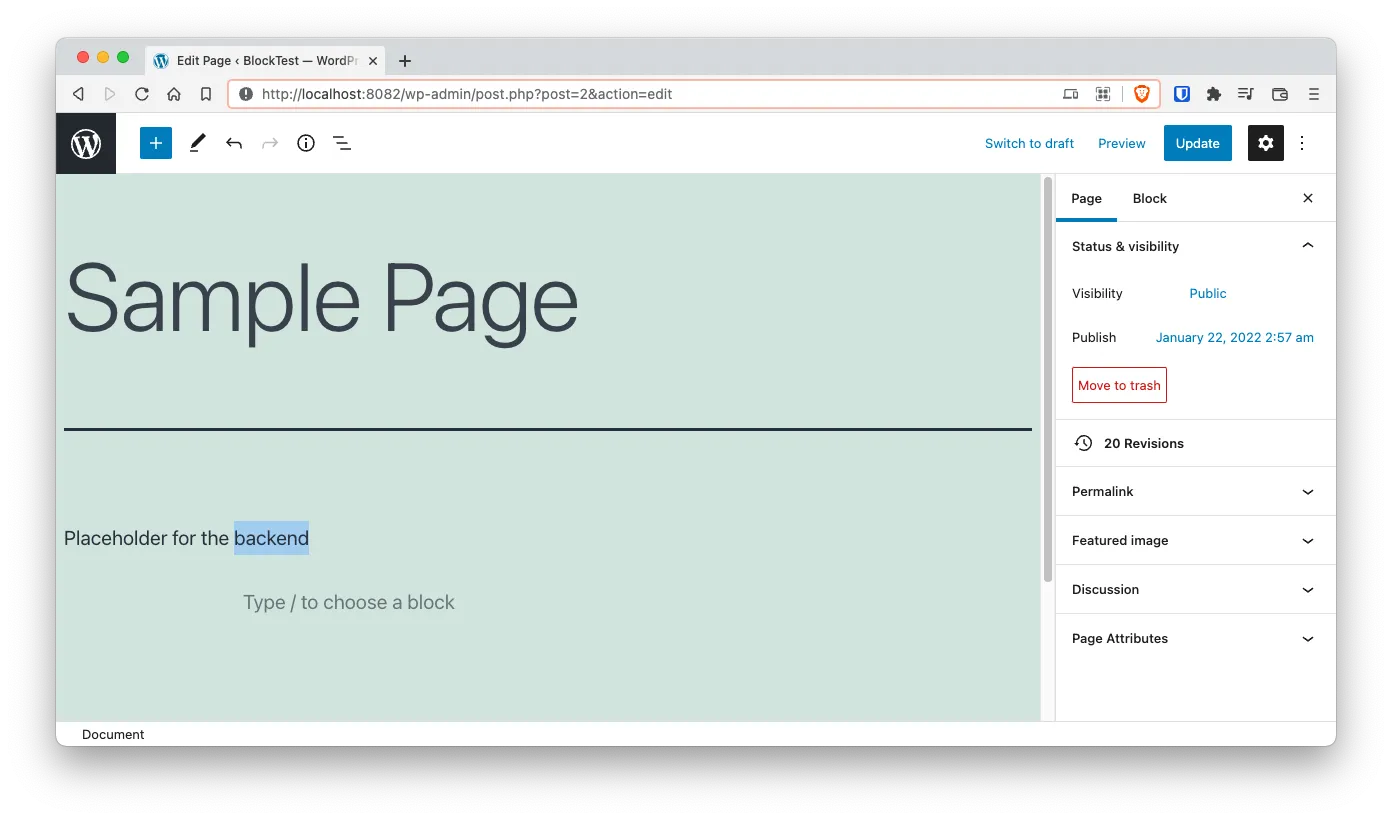The width and height of the screenshot is (1392, 820).
Task: Select the Edit Page browser tab
Action: click(265, 60)
